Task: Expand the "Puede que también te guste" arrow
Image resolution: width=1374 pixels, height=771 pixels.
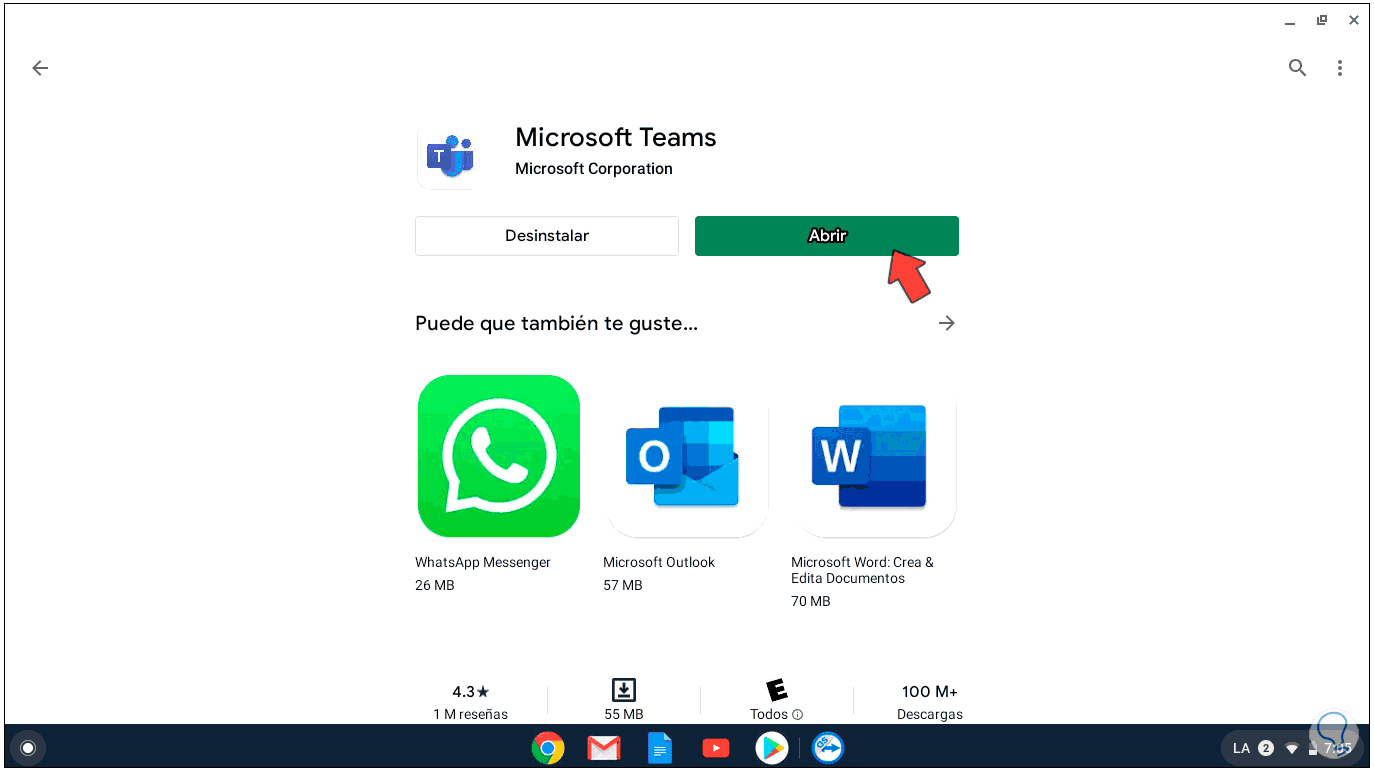Action: (x=947, y=323)
